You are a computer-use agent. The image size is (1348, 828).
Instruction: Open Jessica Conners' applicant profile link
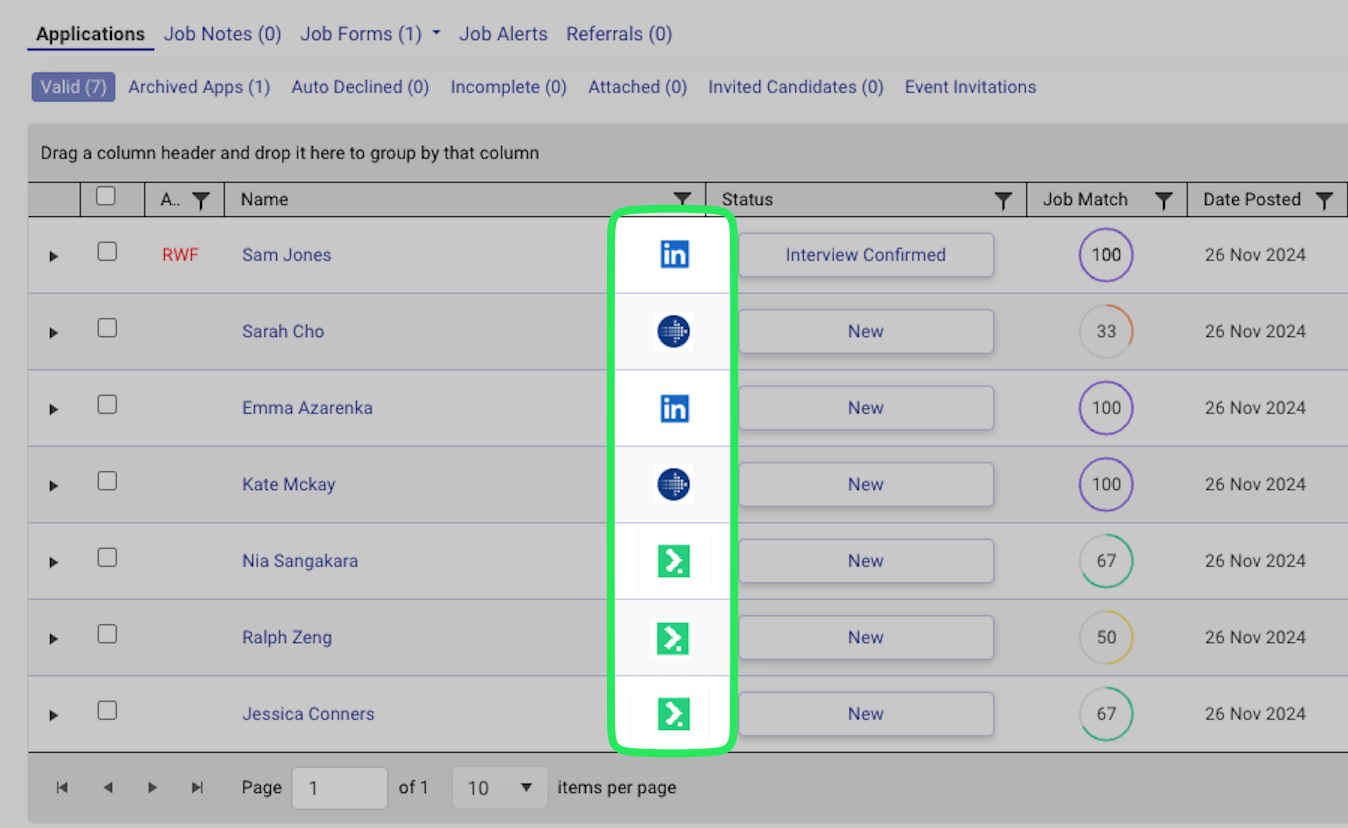pos(308,714)
